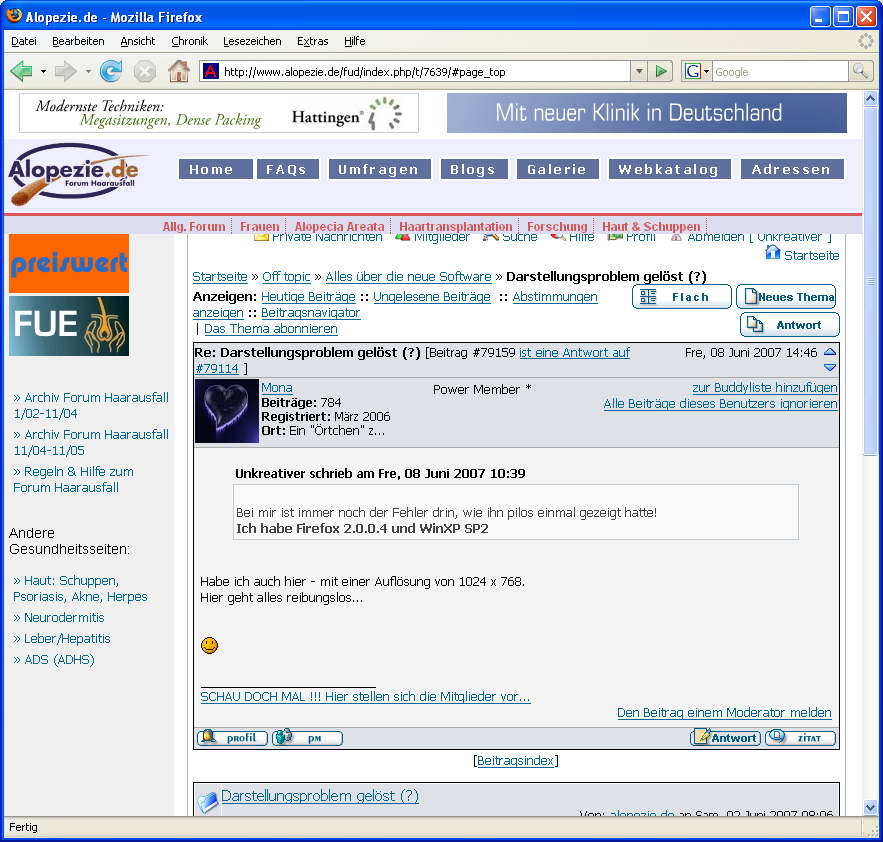
Task: Click the search magnifier icon
Action: coord(860,71)
